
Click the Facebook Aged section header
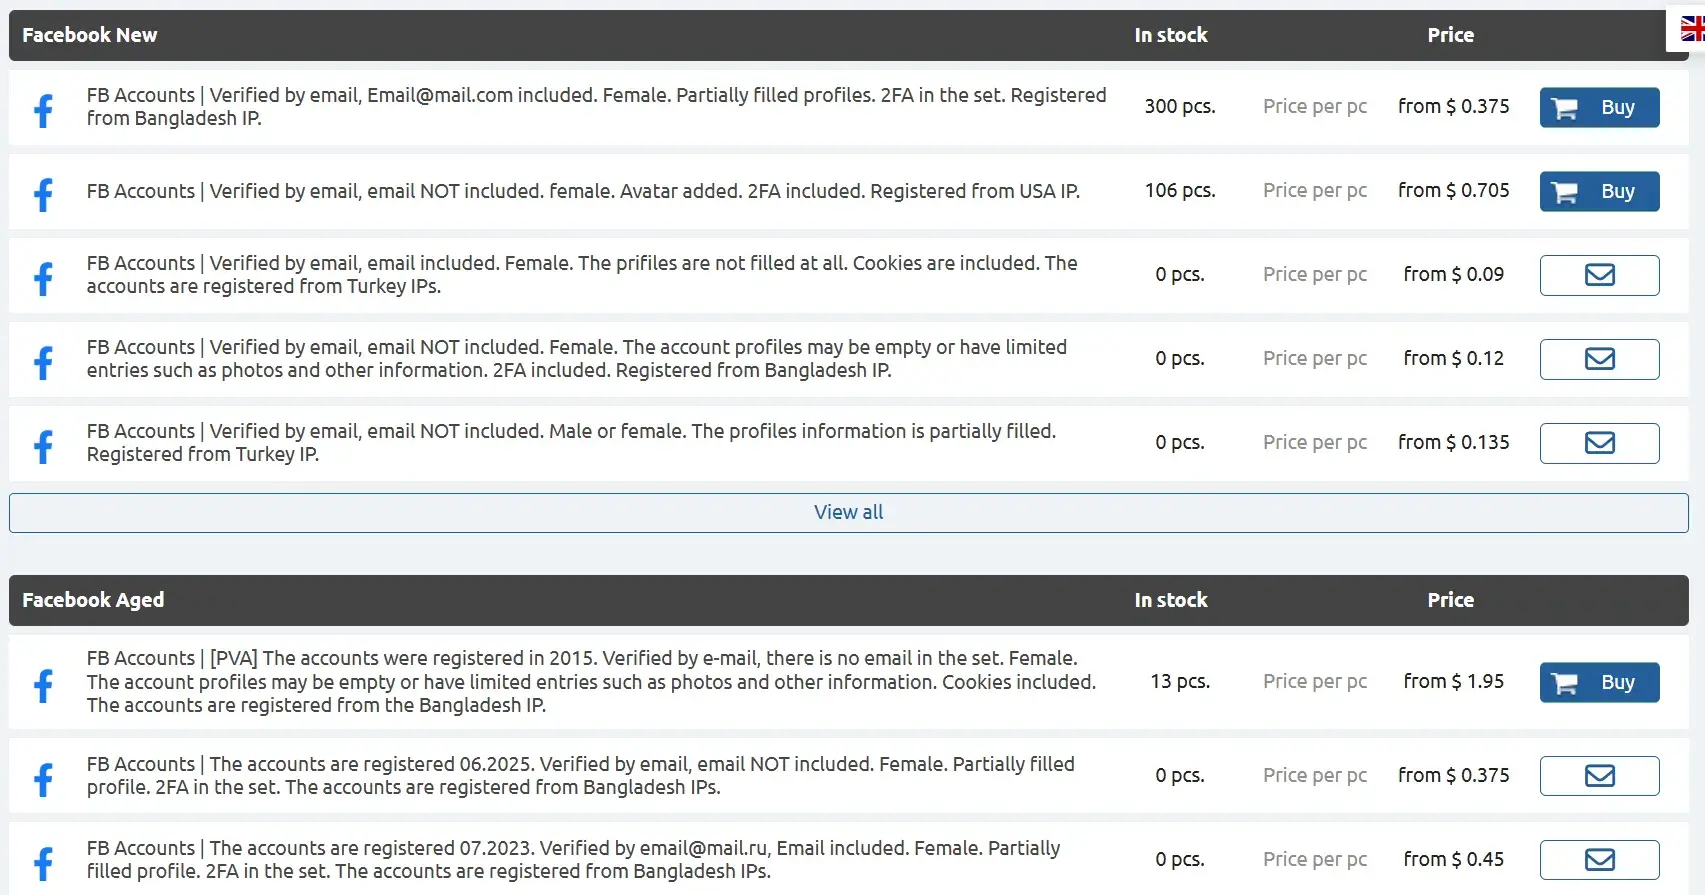tap(93, 600)
